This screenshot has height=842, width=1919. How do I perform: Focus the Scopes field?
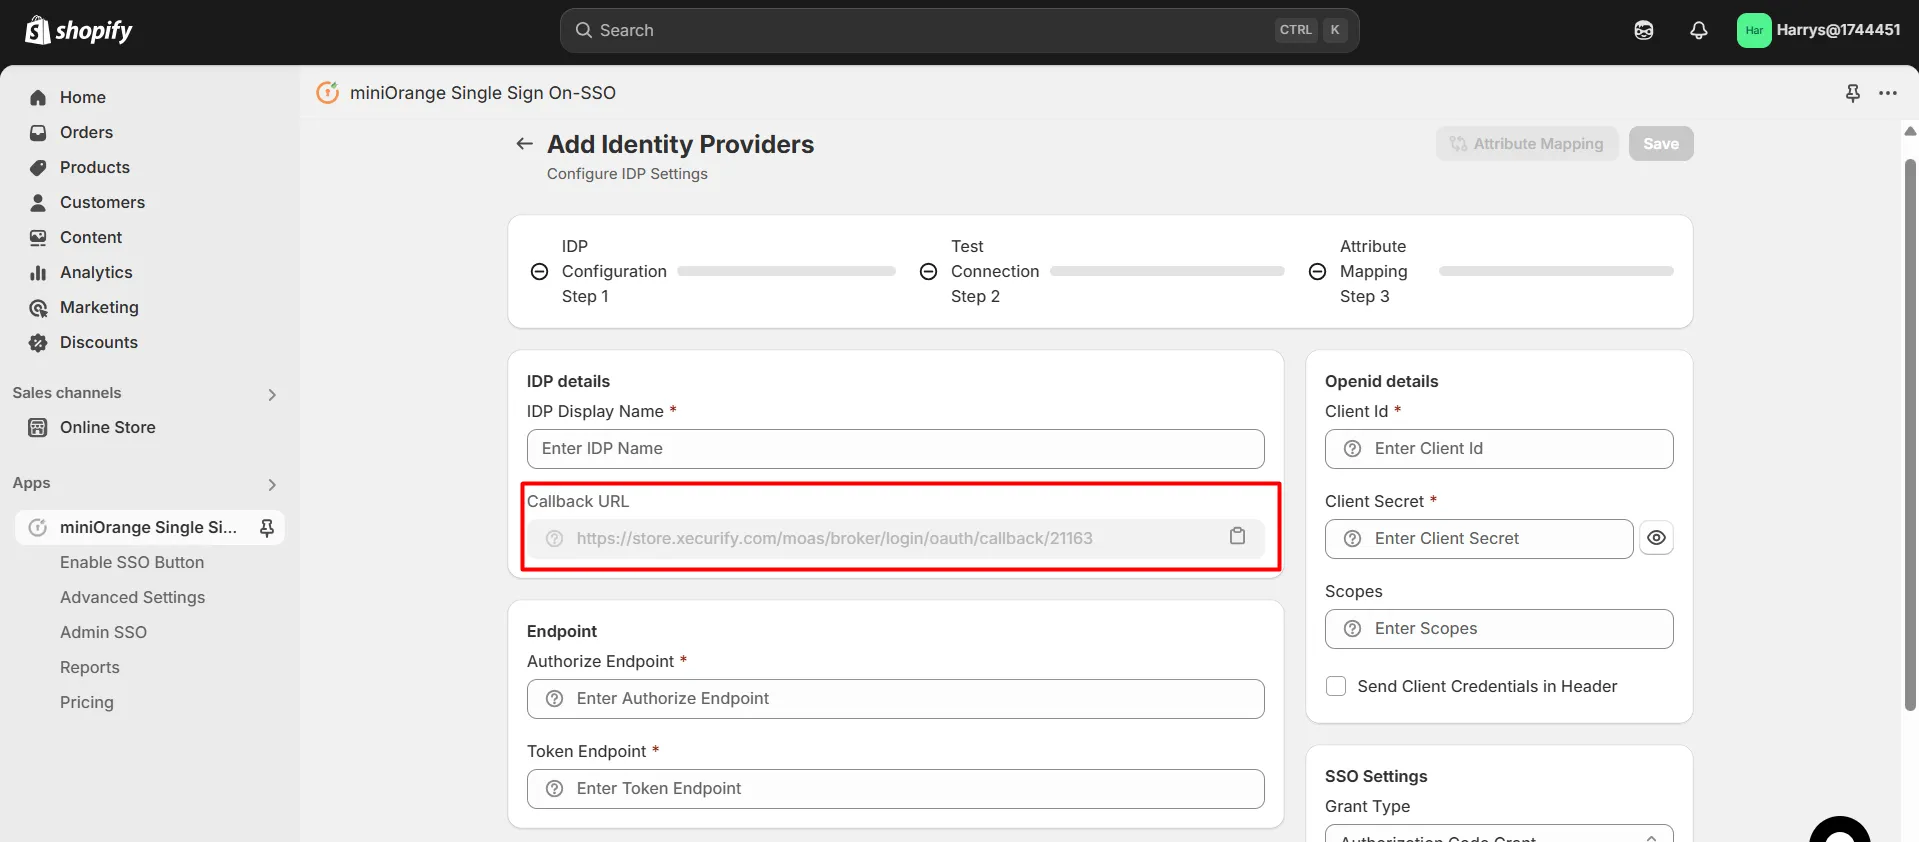point(1499,629)
